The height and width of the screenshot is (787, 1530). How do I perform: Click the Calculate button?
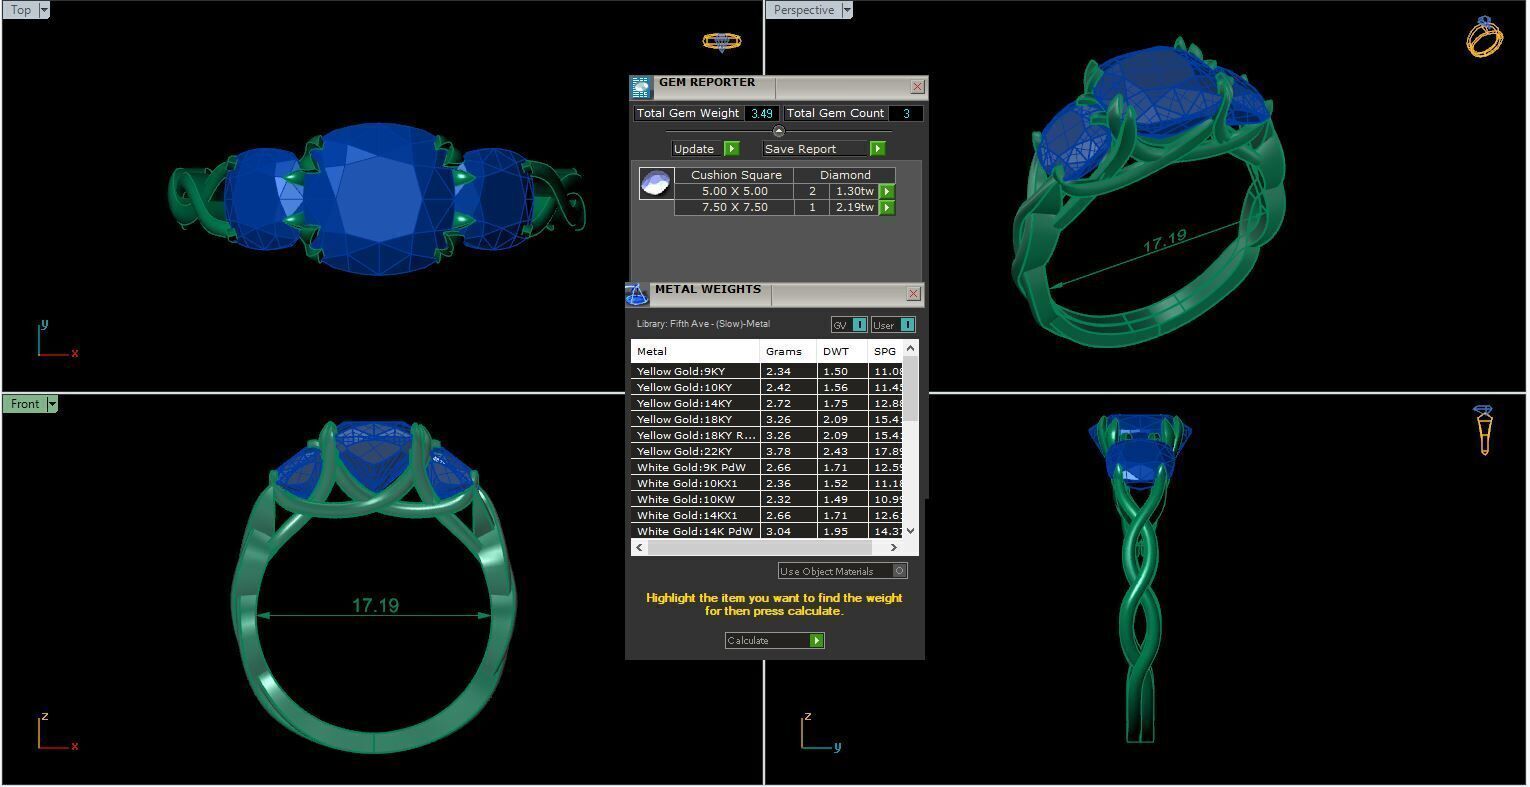pos(774,640)
